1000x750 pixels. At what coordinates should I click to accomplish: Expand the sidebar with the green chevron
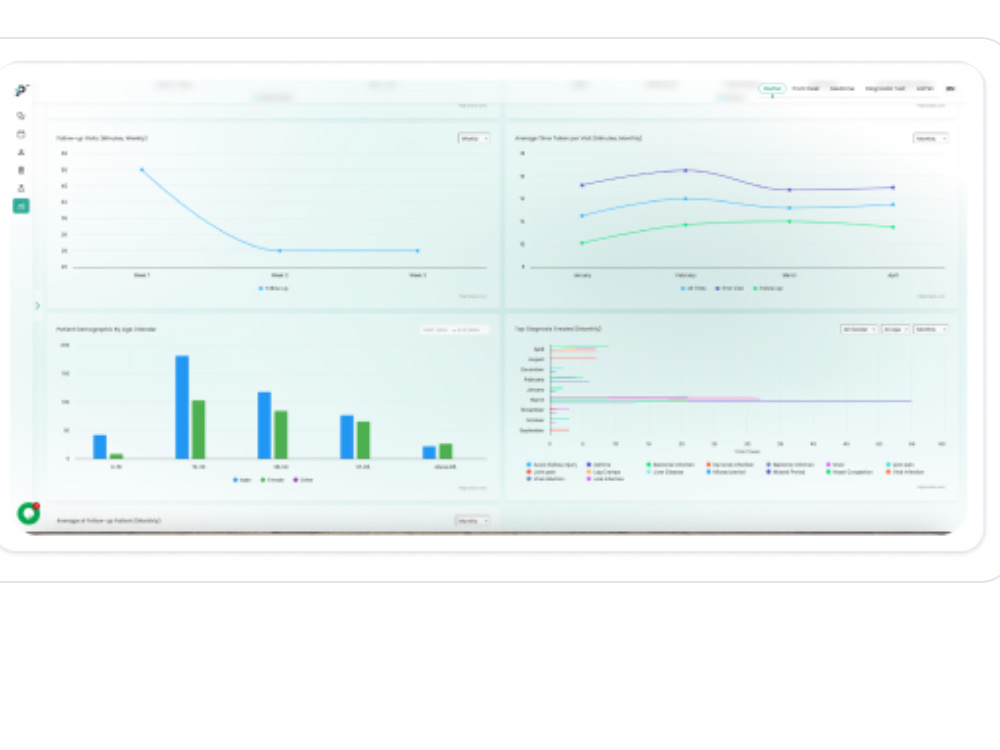tap(38, 306)
